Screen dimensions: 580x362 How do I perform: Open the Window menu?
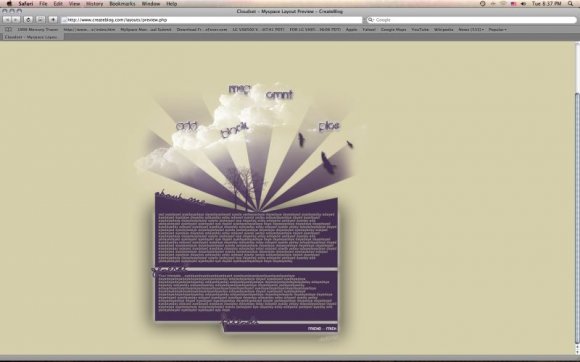tap(151, 4)
